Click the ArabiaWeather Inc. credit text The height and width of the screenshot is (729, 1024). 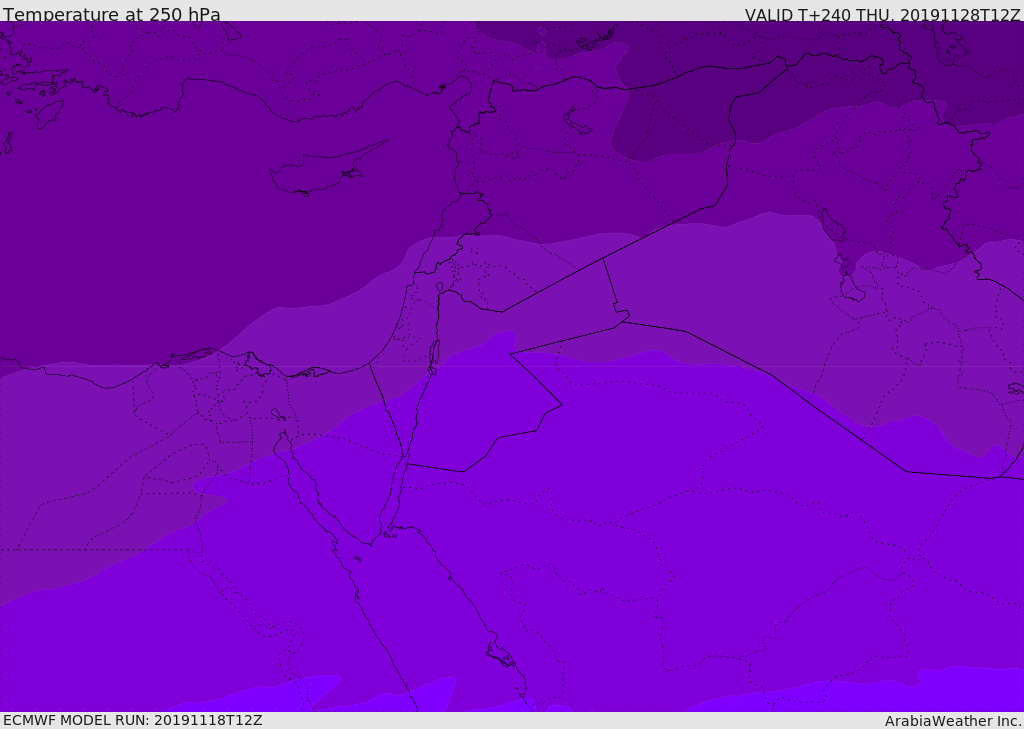[x=953, y=721]
